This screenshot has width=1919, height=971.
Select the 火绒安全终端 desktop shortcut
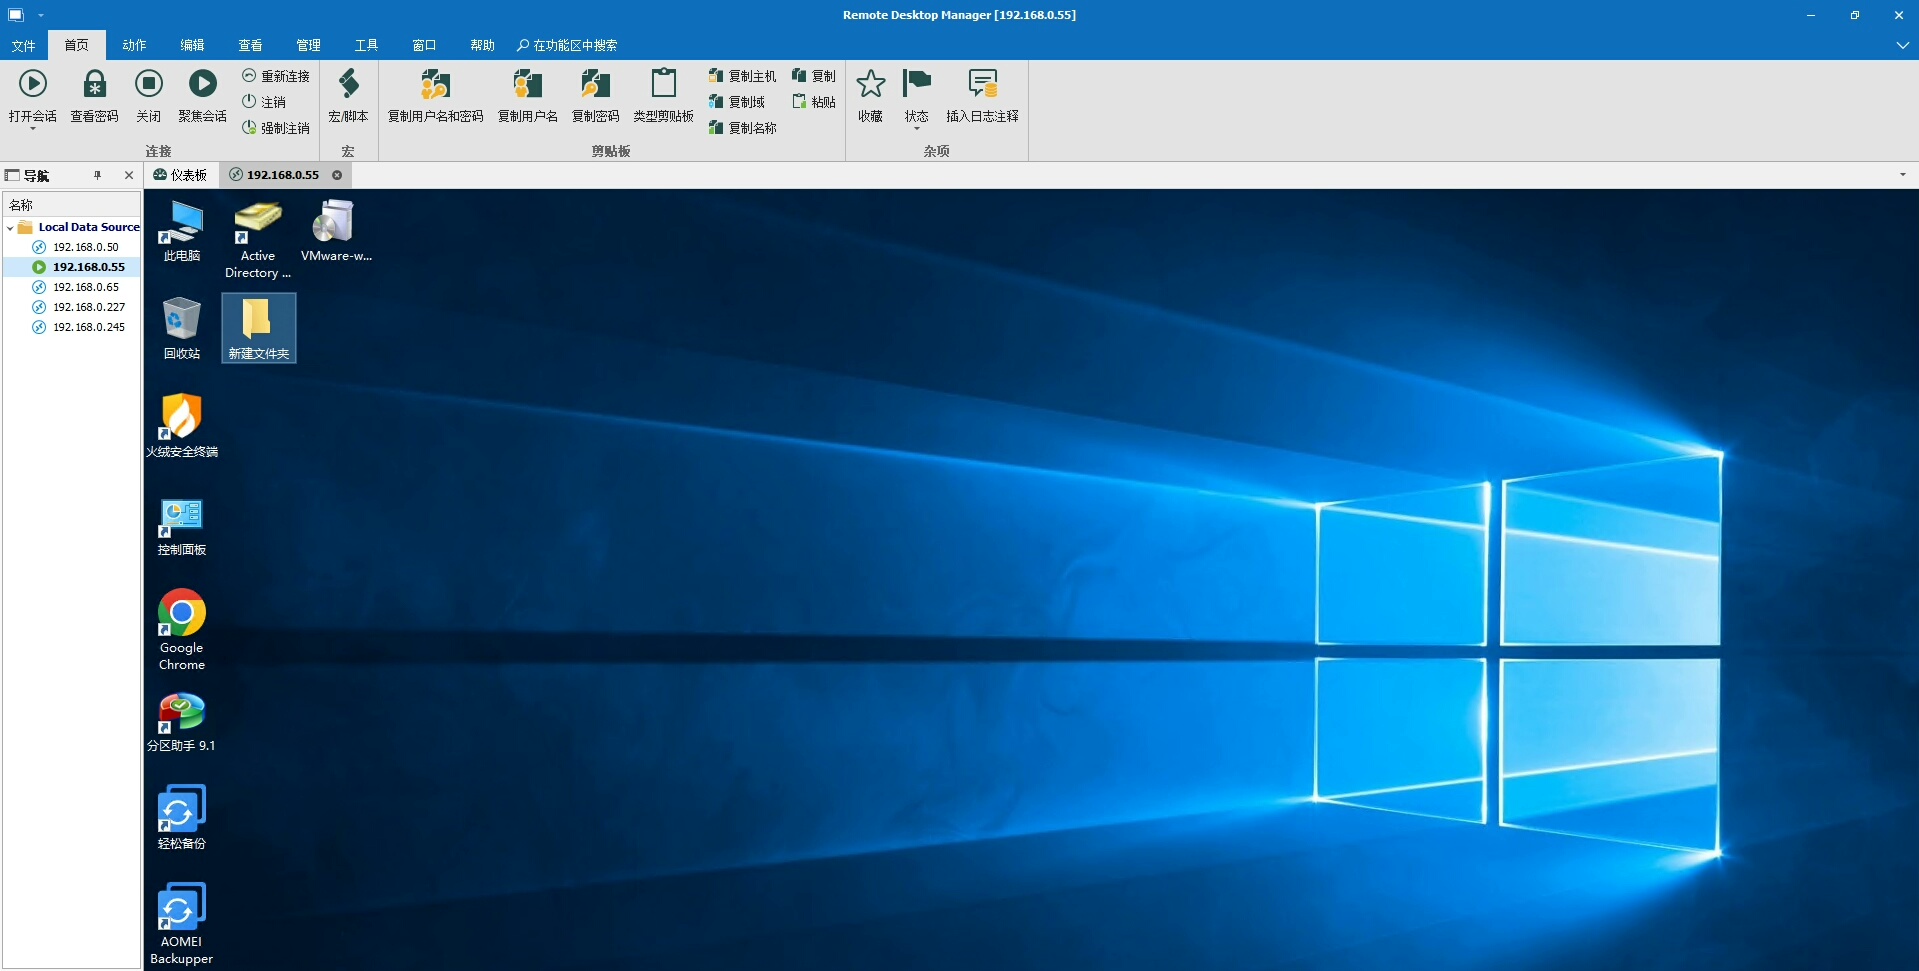[x=182, y=426]
